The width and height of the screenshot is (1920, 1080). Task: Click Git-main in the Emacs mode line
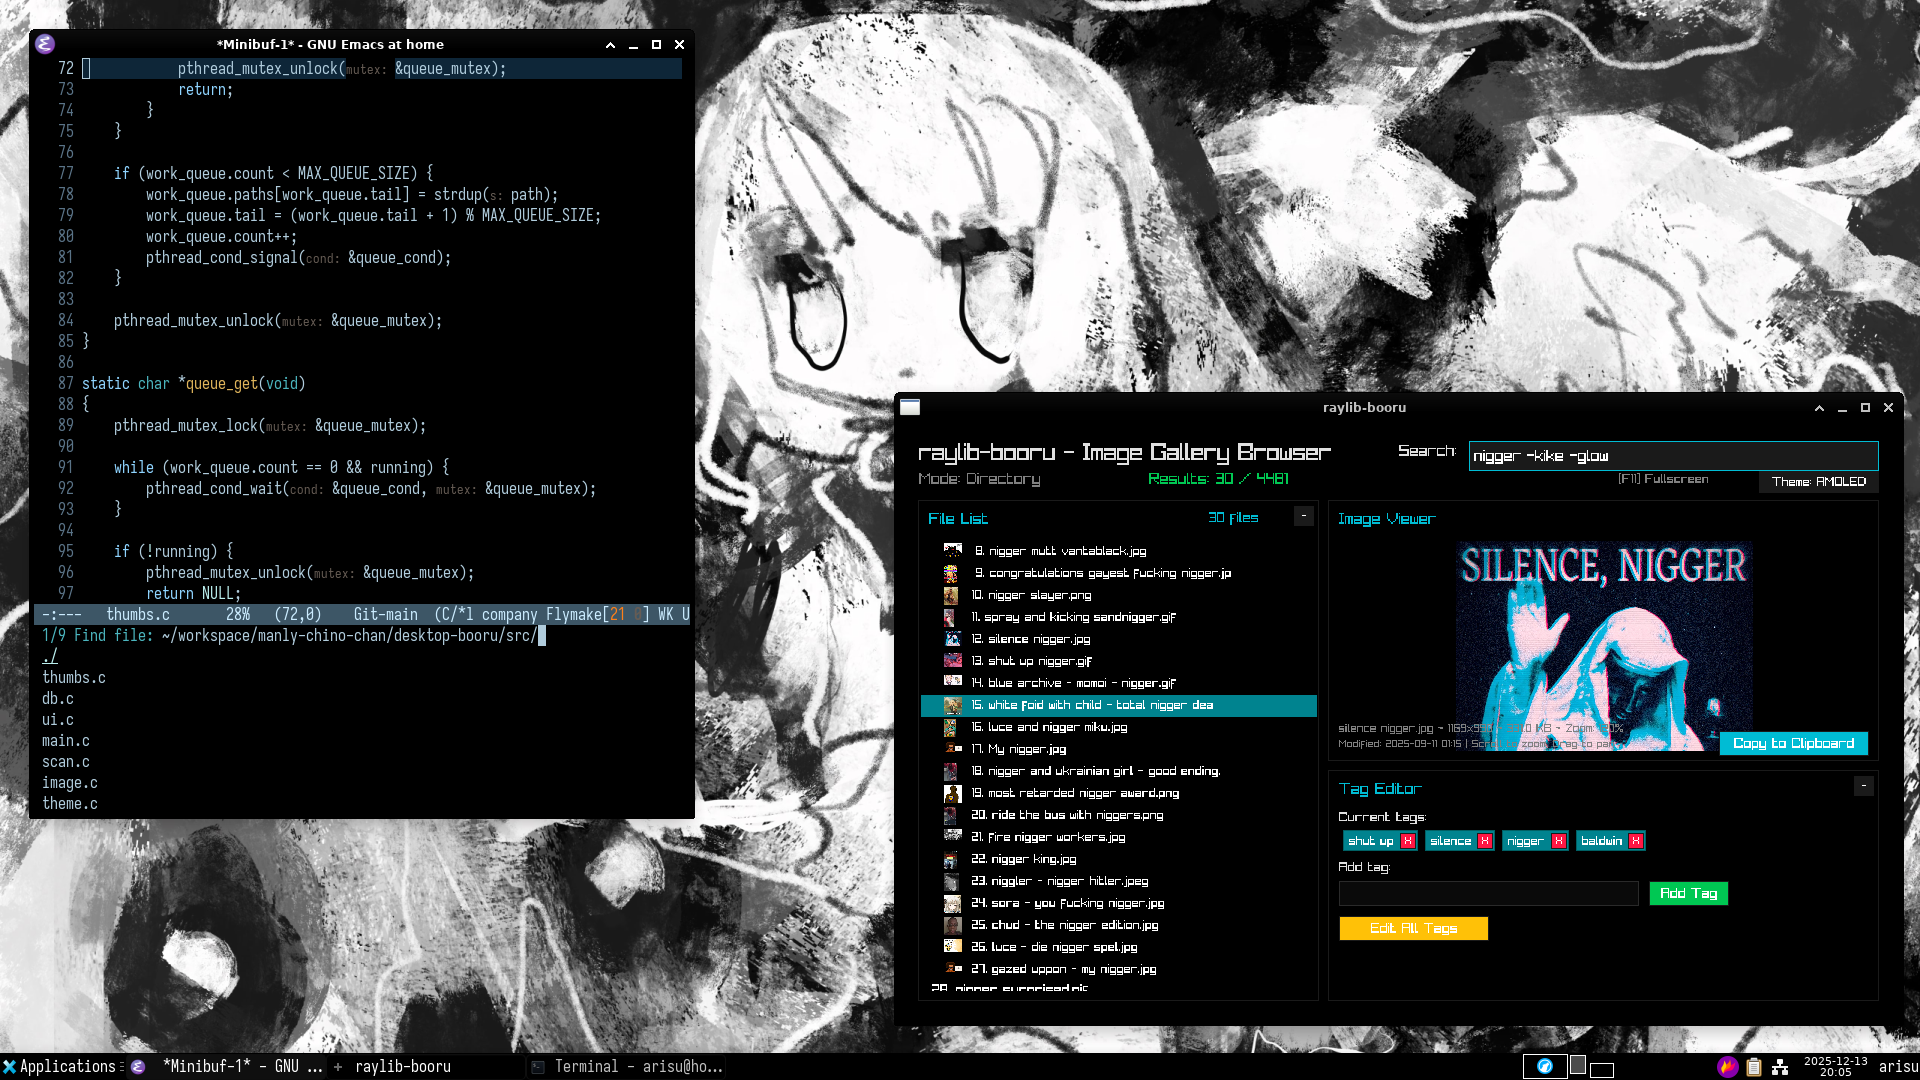click(385, 614)
